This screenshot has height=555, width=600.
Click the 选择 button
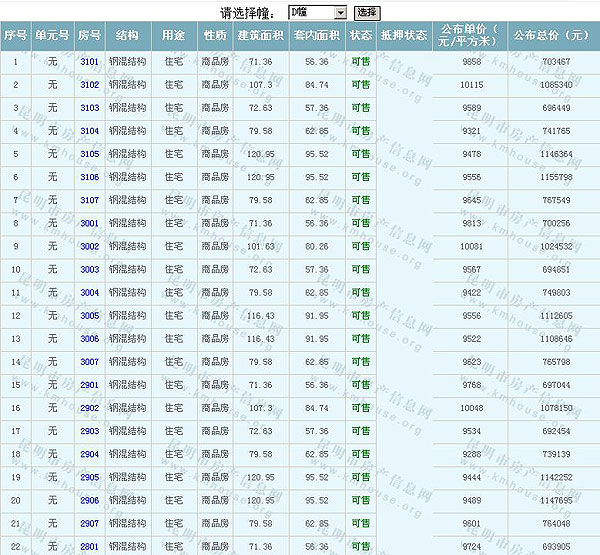coord(367,12)
